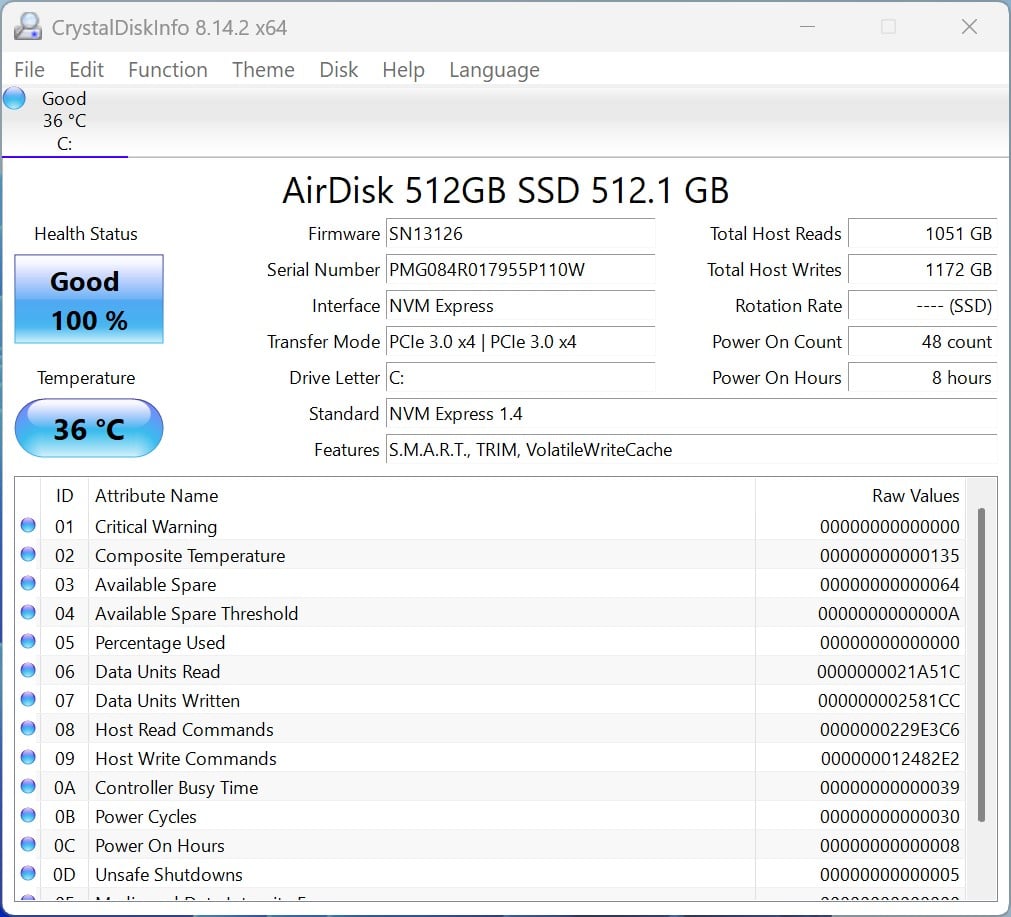This screenshot has height=917, width=1011.
Task: Click raw value 00000000000039
Action: (x=890, y=787)
